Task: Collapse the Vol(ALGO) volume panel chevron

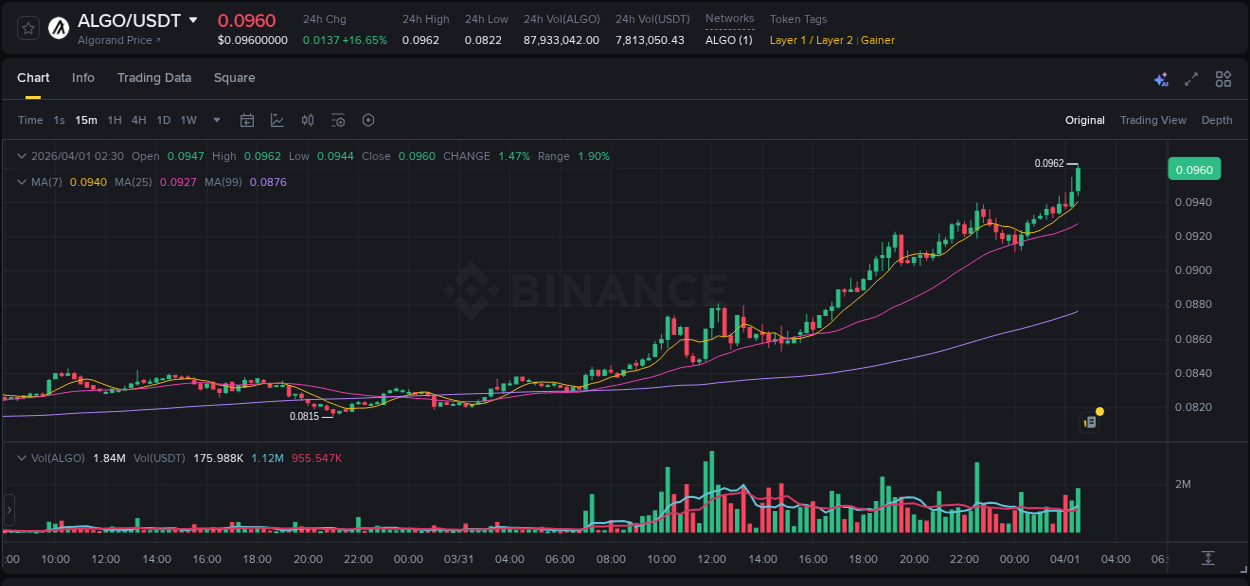Action: [22, 457]
